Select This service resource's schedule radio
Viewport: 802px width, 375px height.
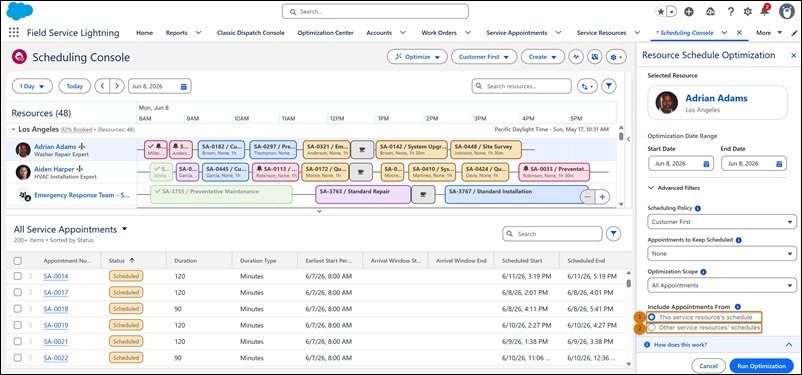(x=652, y=317)
